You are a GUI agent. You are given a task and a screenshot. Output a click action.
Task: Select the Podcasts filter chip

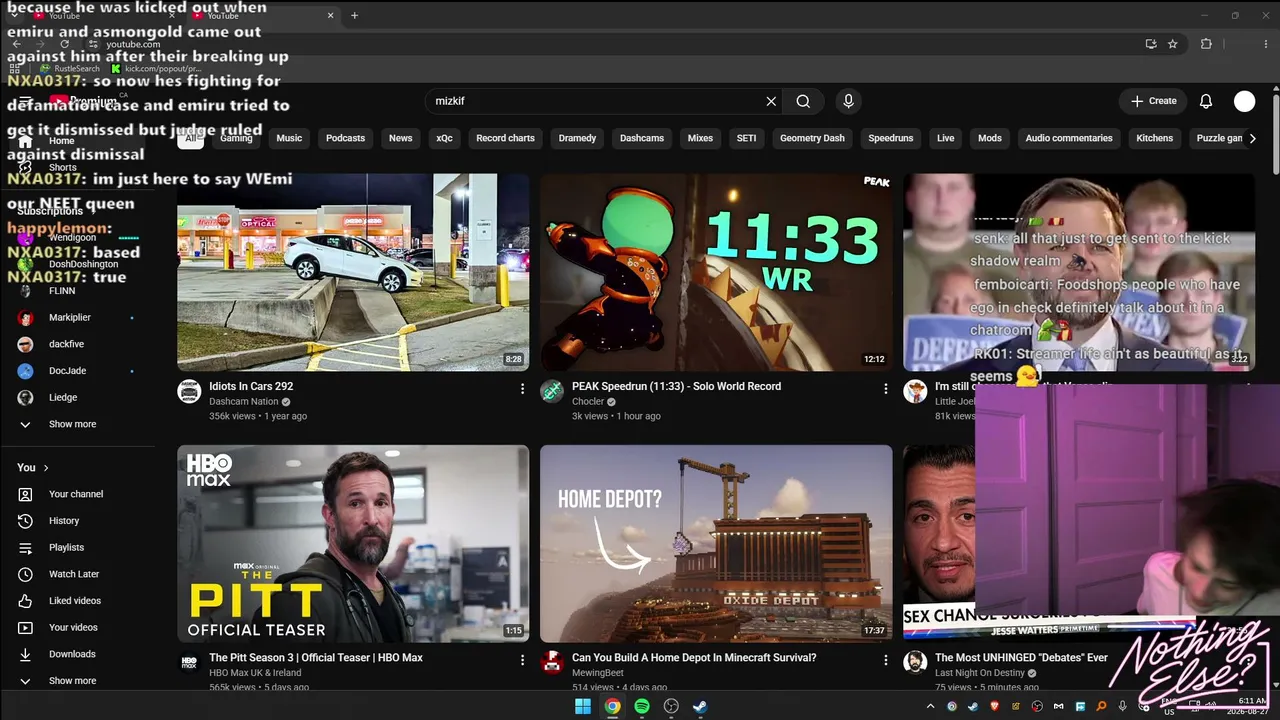point(345,138)
